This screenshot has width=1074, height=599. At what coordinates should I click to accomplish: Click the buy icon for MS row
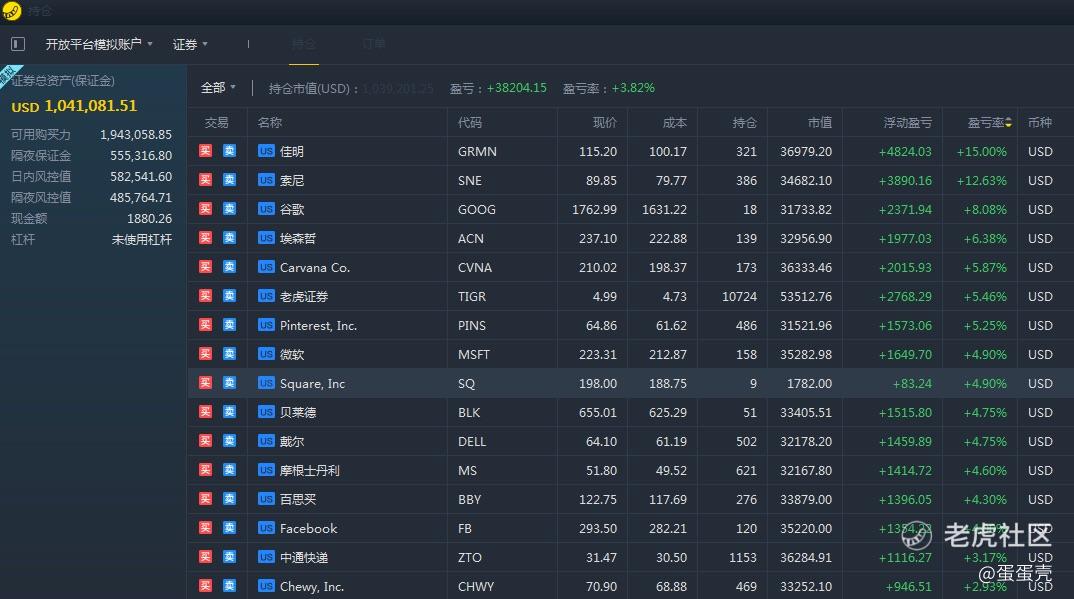(205, 470)
